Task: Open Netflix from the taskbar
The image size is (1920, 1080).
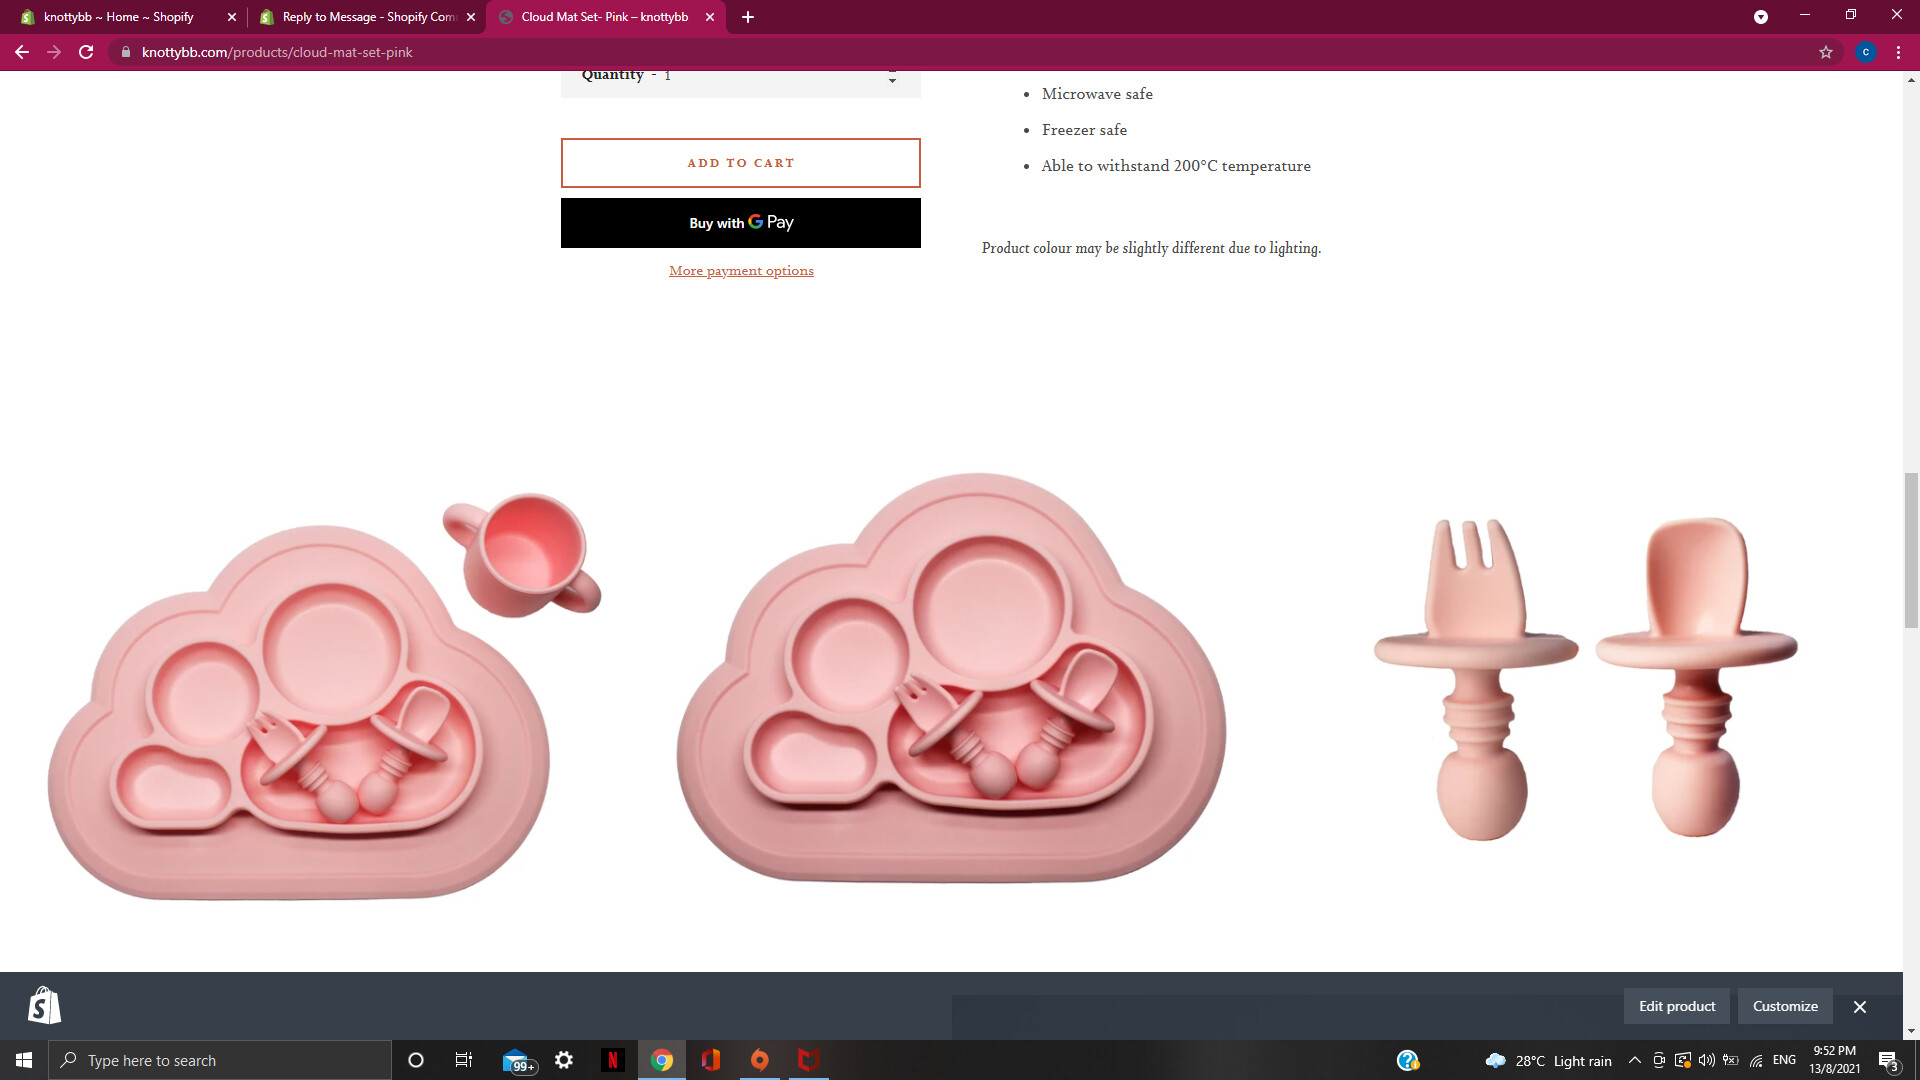Action: 612,1060
